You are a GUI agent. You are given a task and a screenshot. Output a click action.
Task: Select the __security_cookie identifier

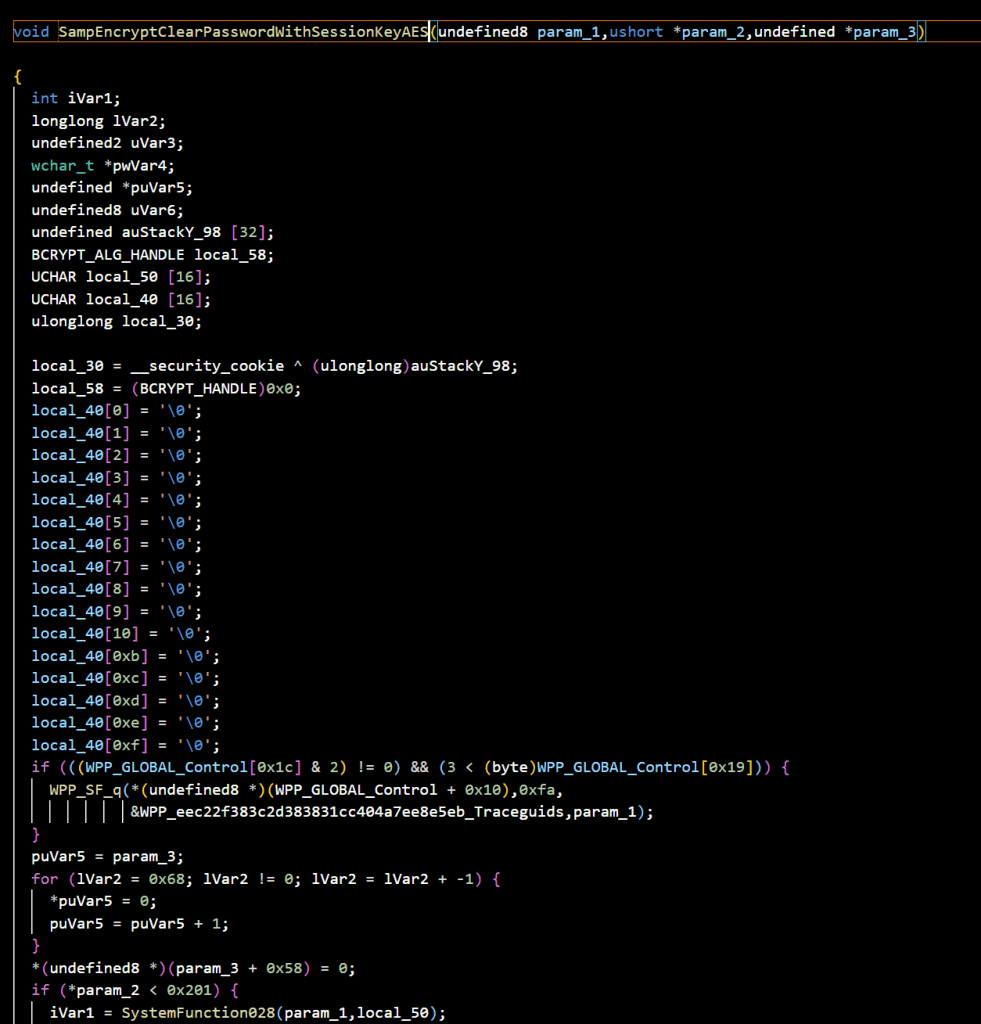pos(175,366)
